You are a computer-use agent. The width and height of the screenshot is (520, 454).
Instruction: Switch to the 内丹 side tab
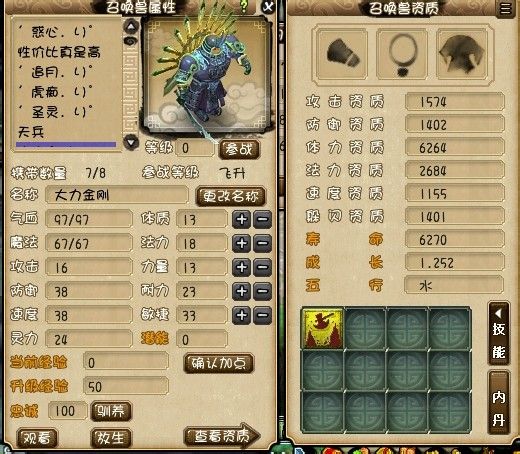coord(499,403)
